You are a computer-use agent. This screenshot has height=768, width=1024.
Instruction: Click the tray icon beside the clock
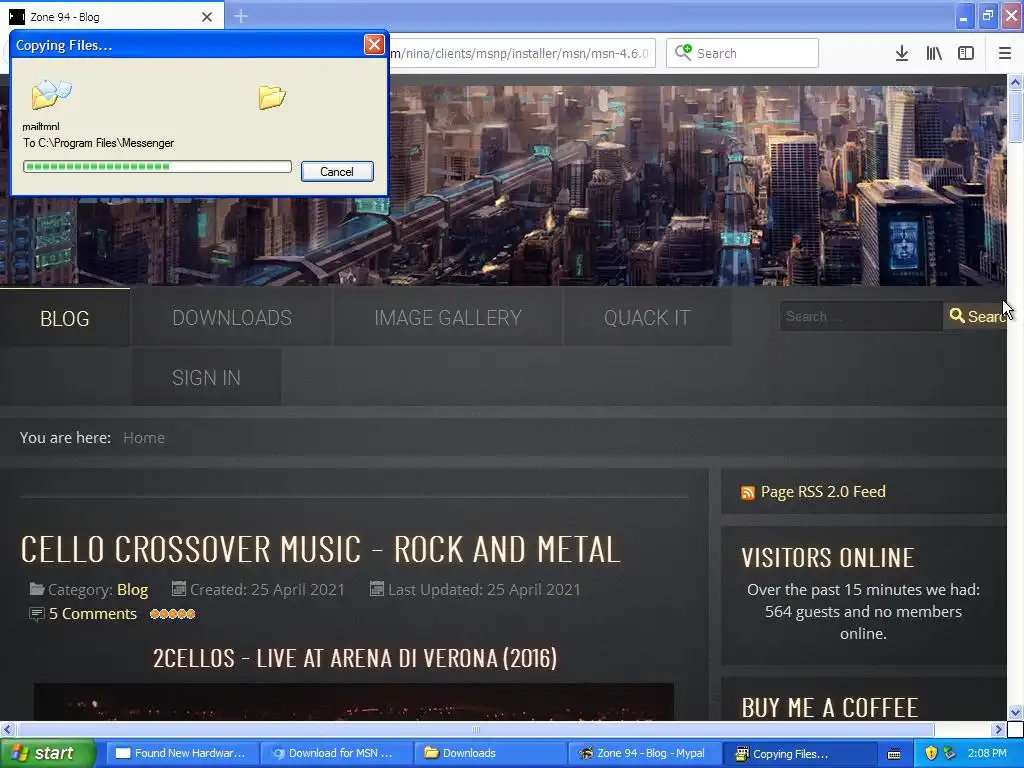[x=950, y=753]
